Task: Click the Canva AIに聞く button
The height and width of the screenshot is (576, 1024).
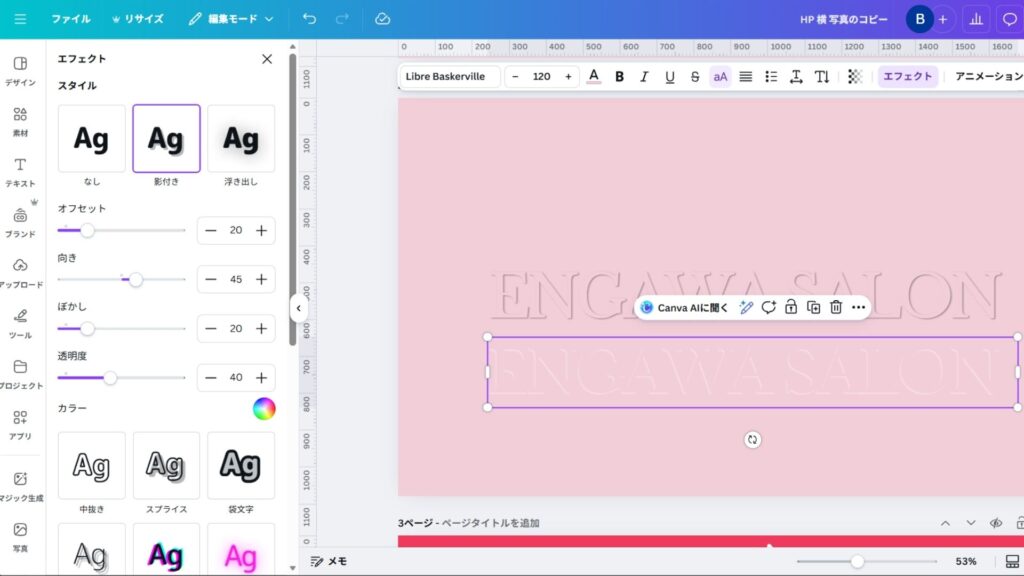Action: pyautogui.click(x=685, y=308)
